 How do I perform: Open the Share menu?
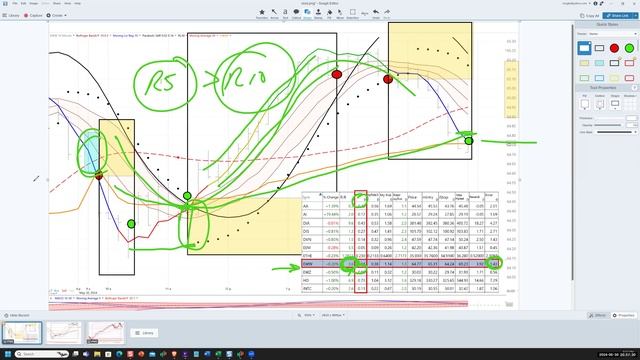57,3
